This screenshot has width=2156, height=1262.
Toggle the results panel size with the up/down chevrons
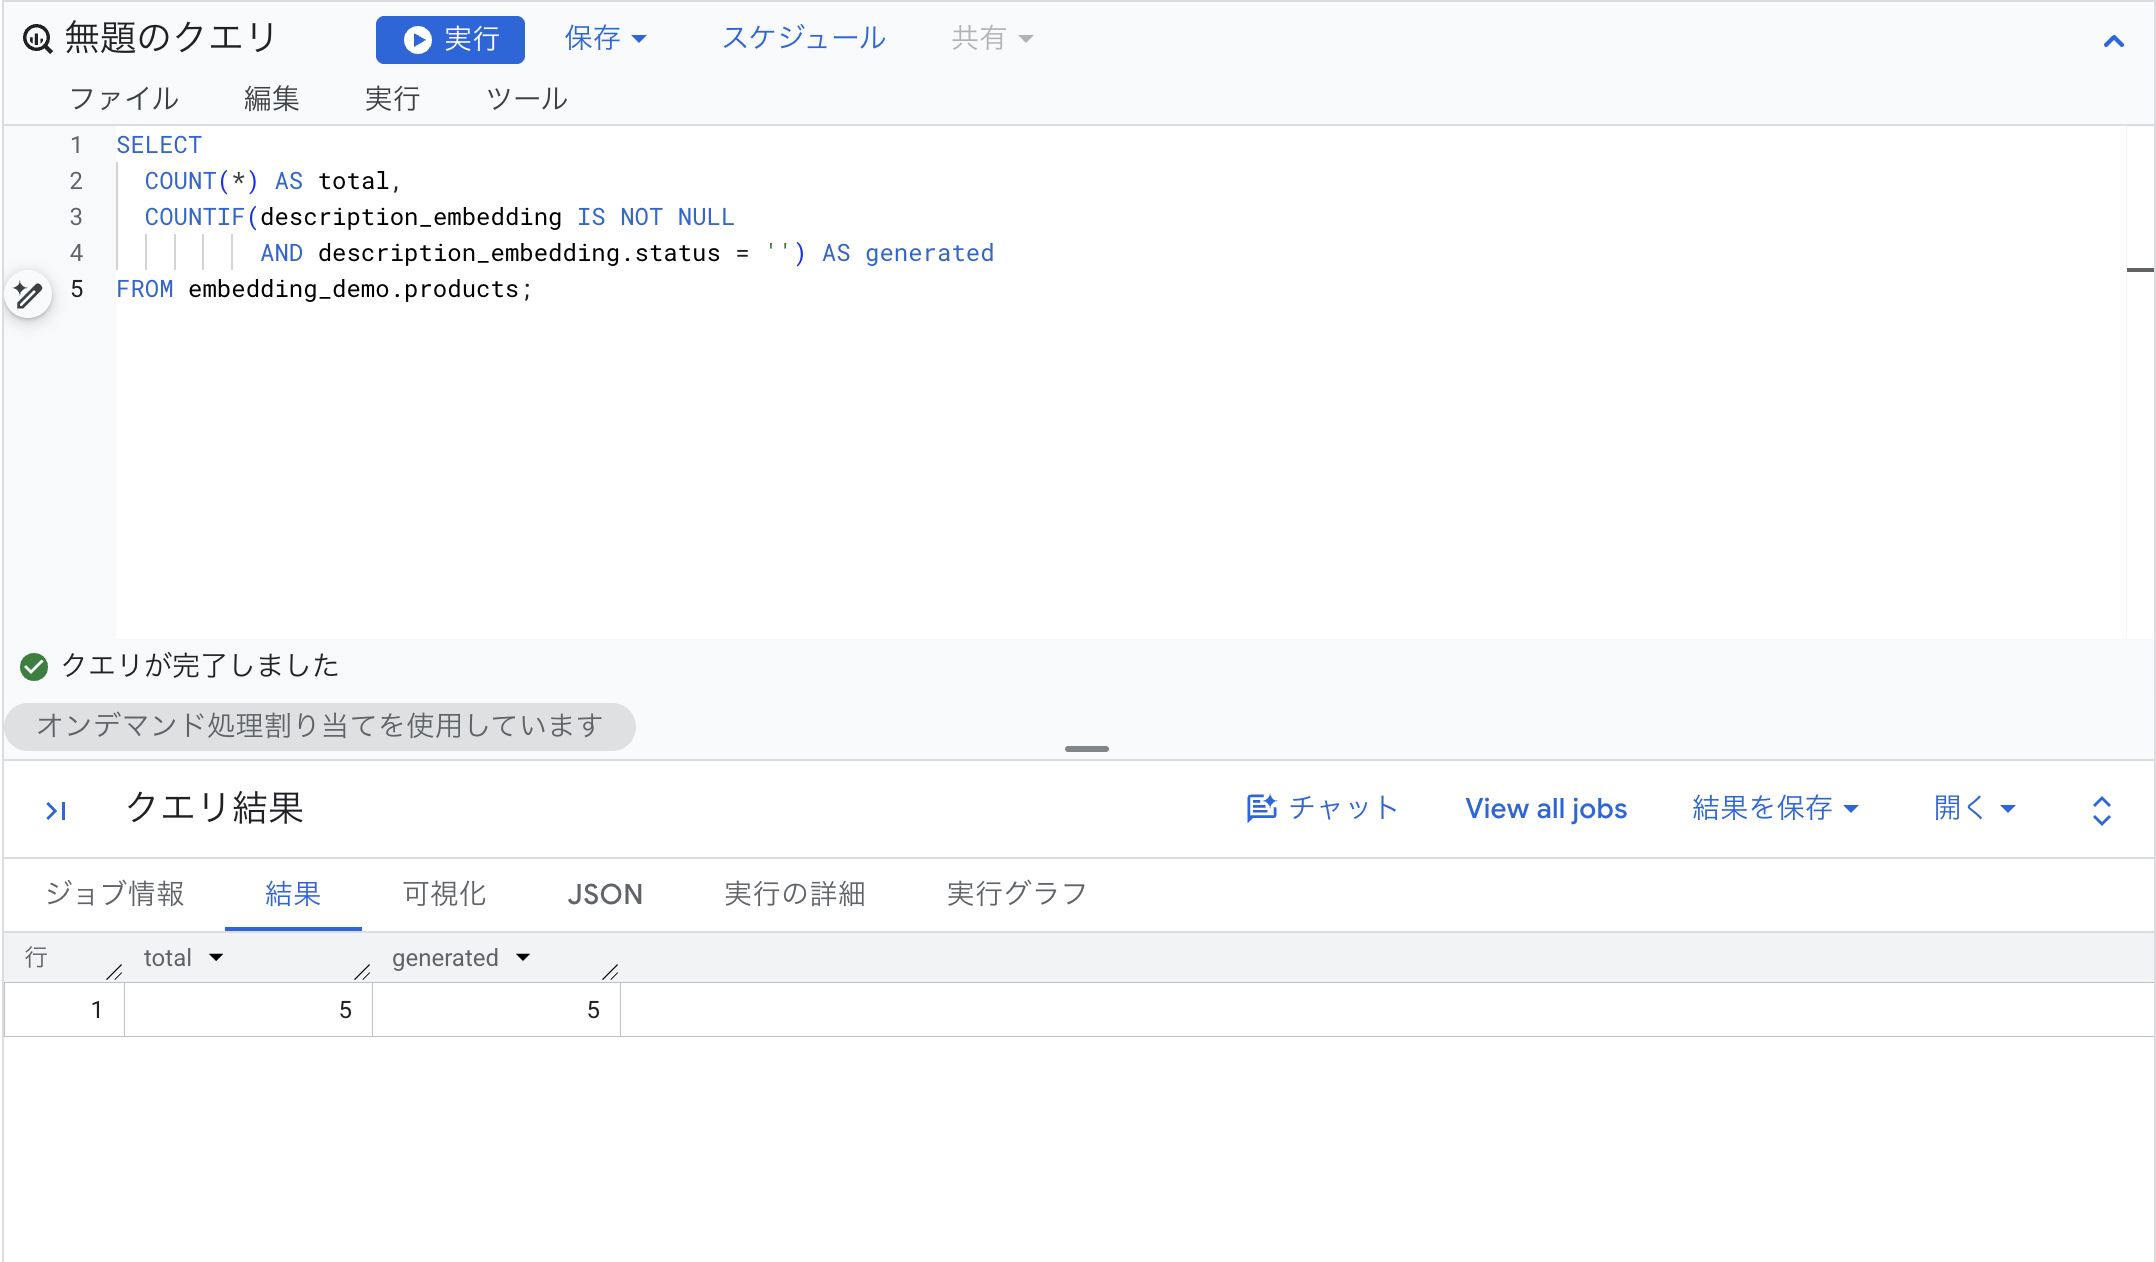click(x=2102, y=810)
